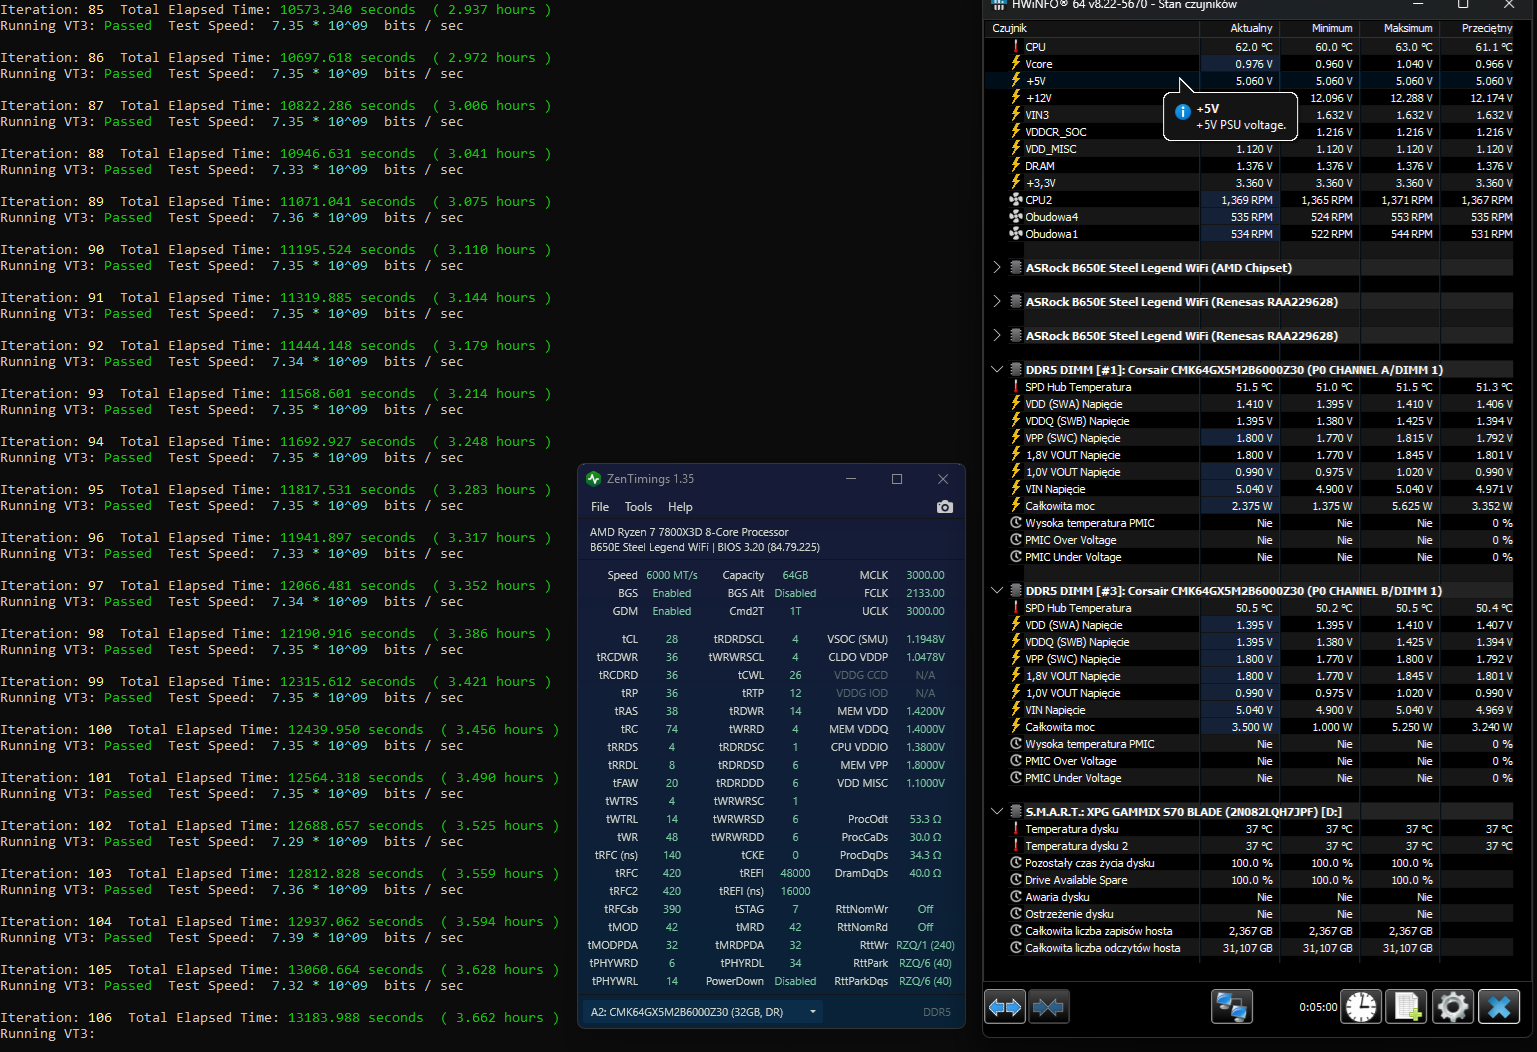Minimize the ZenTimings window
The image size is (1537, 1052).
(851, 479)
